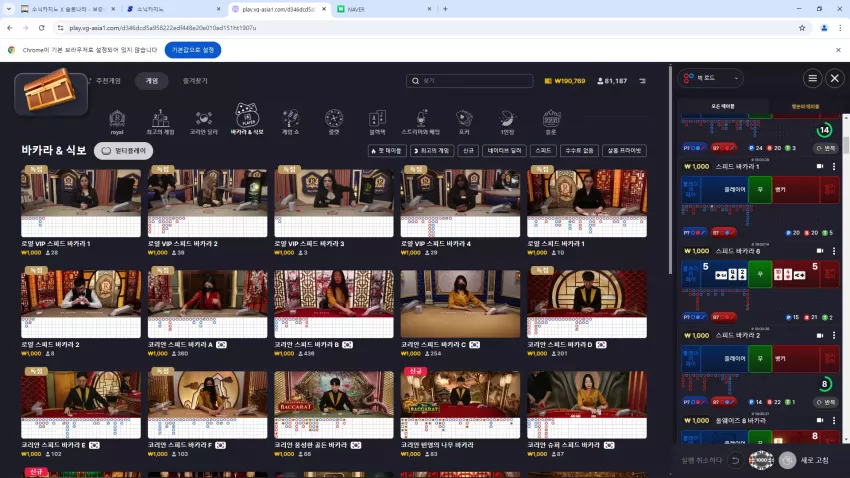Viewport: 850px width, 478px height.
Task: Open menu icon beside the player count
Action: [642, 81]
